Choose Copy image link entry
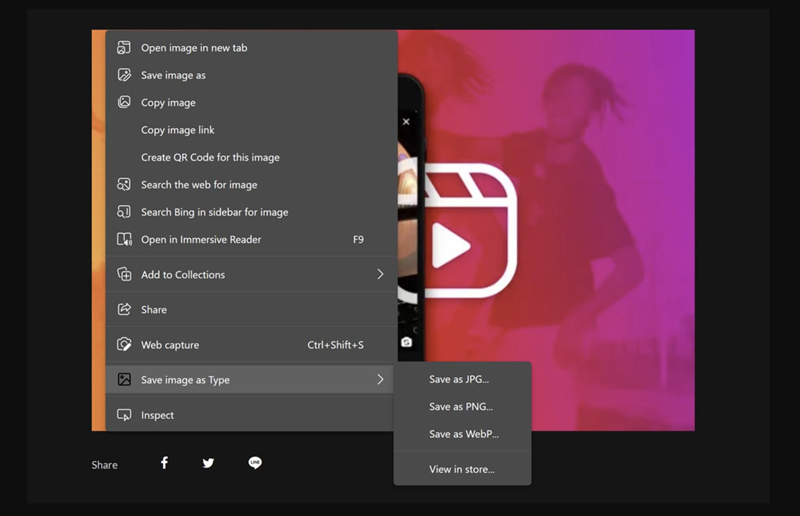This screenshot has height=516, width=800. [x=178, y=130]
